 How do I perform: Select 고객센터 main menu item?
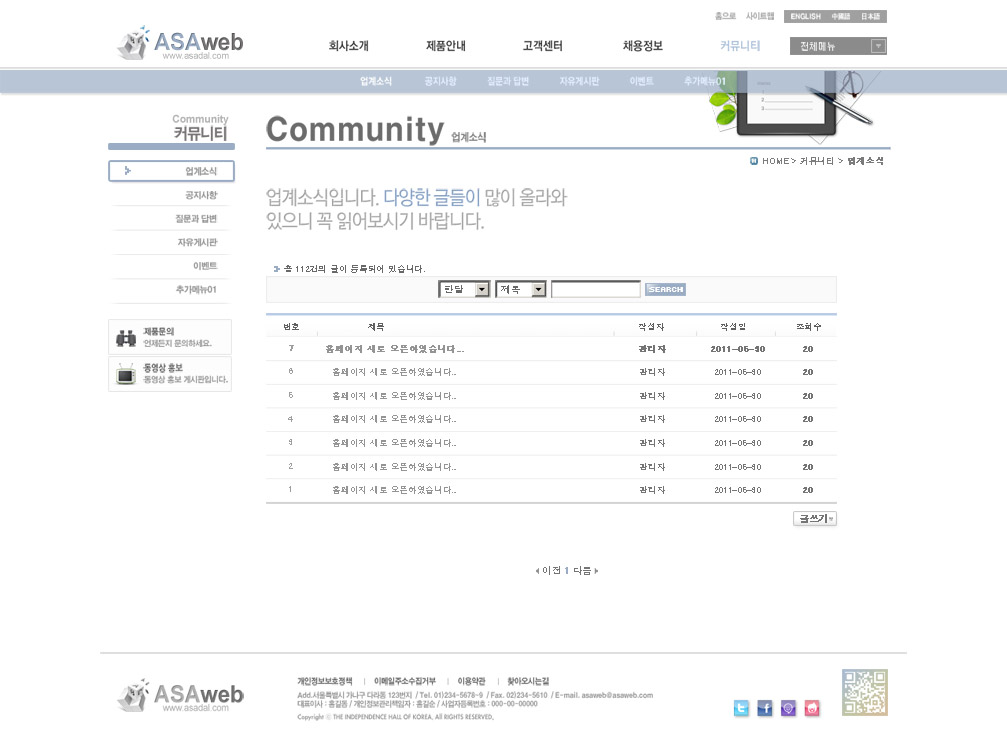[542, 46]
